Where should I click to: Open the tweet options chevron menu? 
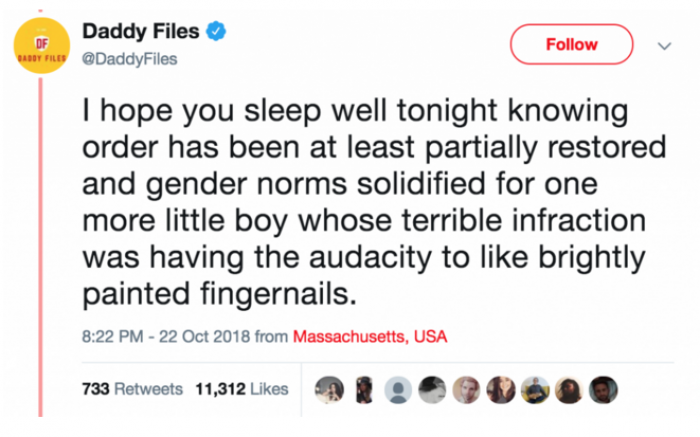(x=662, y=45)
